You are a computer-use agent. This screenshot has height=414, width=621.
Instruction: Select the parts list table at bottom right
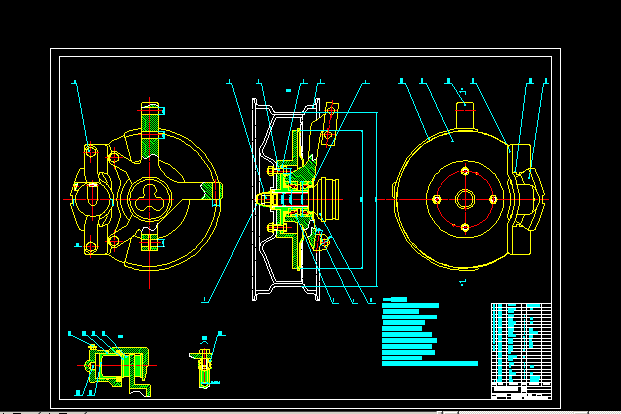(520, 349)
